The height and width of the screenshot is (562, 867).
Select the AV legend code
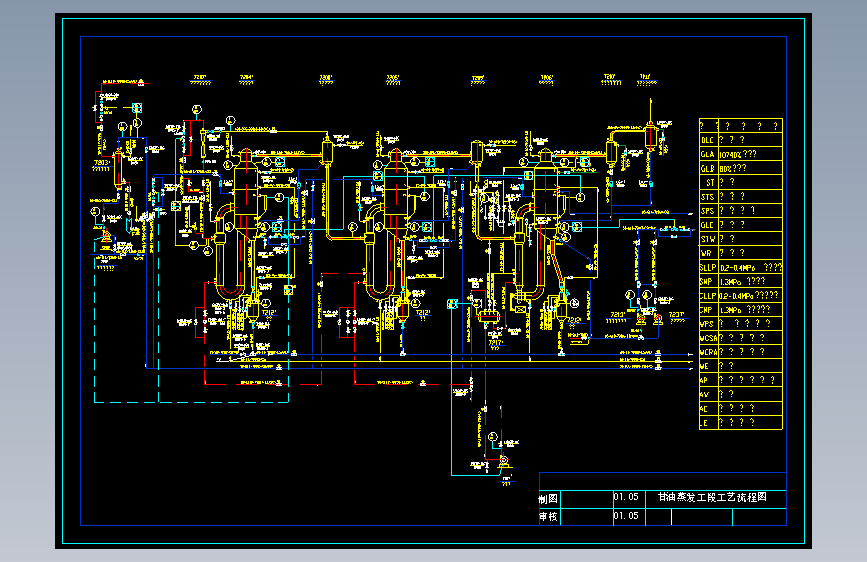click(704, 394)
